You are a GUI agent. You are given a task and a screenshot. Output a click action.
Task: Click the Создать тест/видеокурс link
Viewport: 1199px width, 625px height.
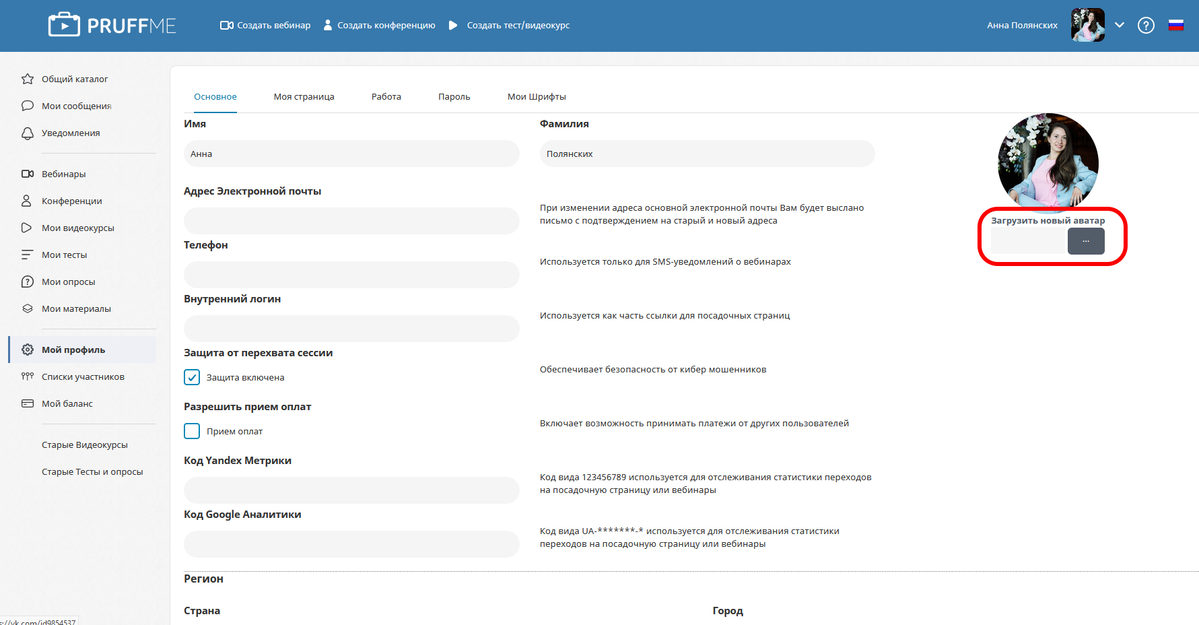(518, 25)
